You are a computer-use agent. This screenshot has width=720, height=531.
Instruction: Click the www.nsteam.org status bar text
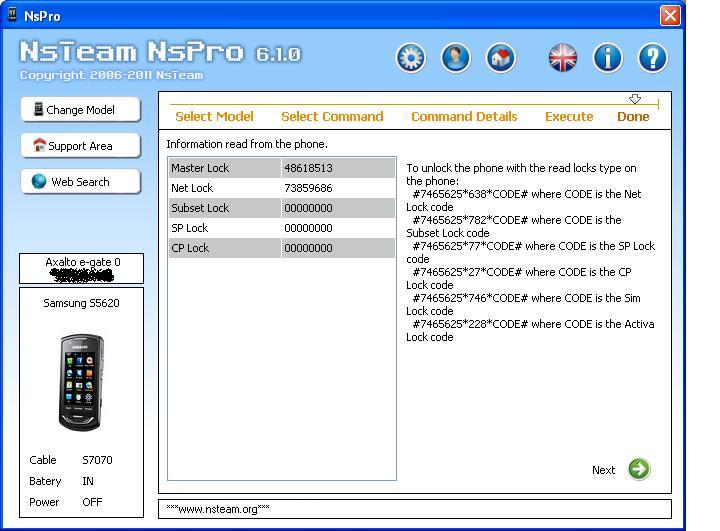218,509
